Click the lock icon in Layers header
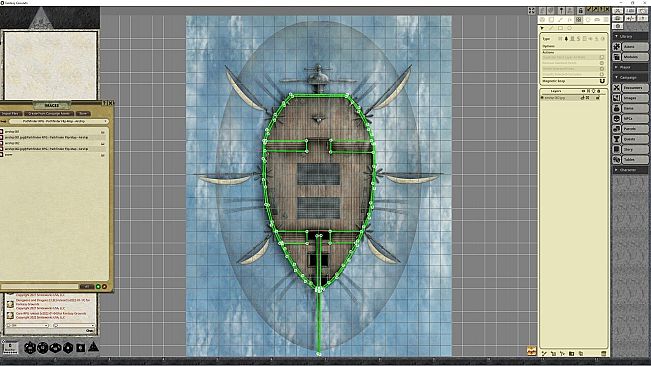The width and height of the screenshot is (651, 366). point(598,91)
